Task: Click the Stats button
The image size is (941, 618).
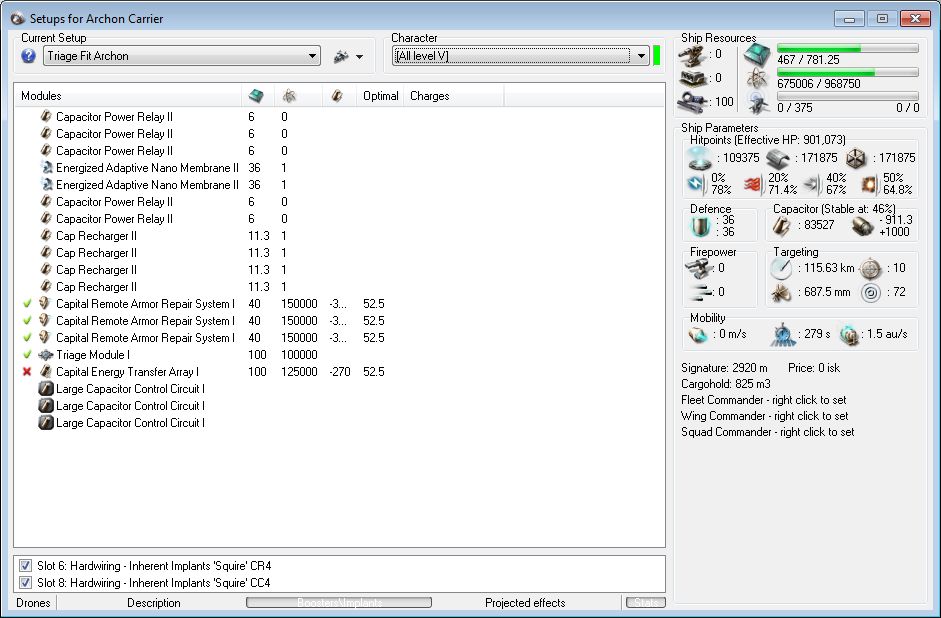Action: 646,602
